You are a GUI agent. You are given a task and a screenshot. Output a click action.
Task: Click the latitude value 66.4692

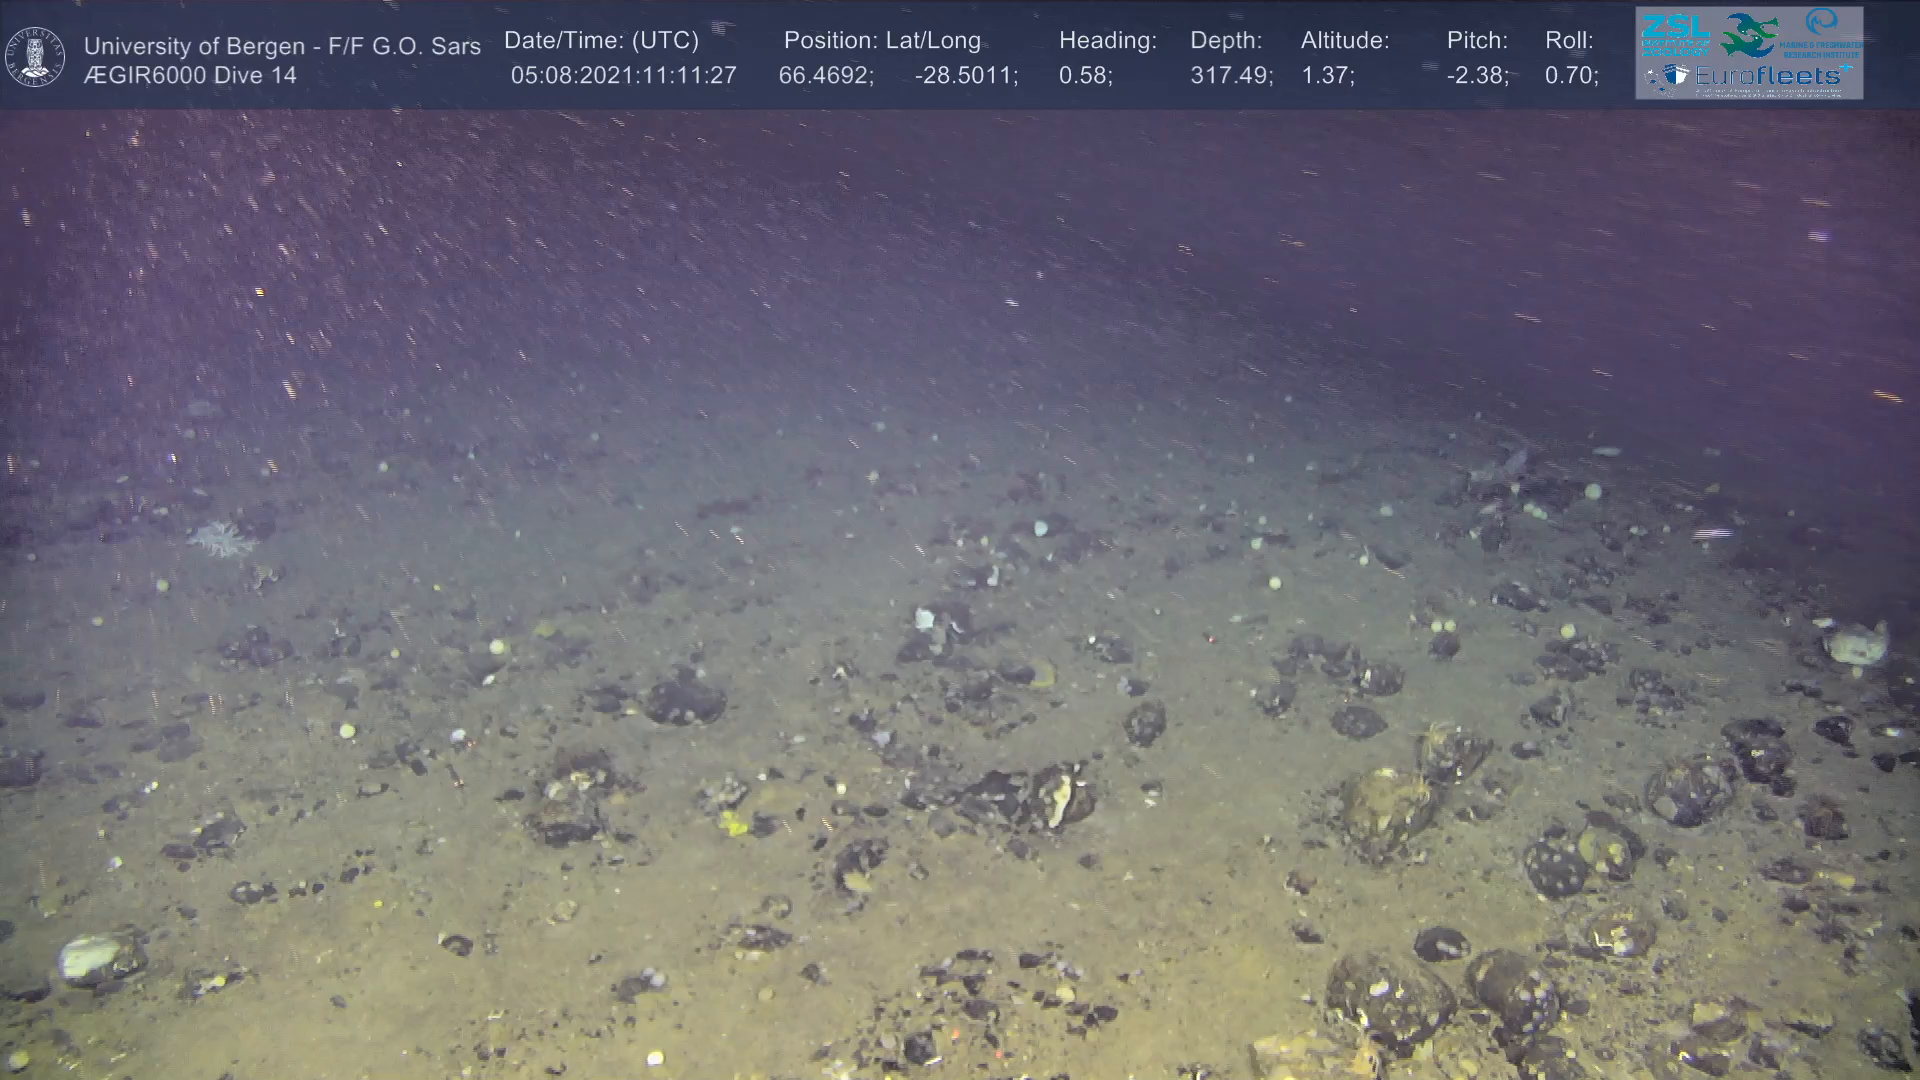[825, 76]
